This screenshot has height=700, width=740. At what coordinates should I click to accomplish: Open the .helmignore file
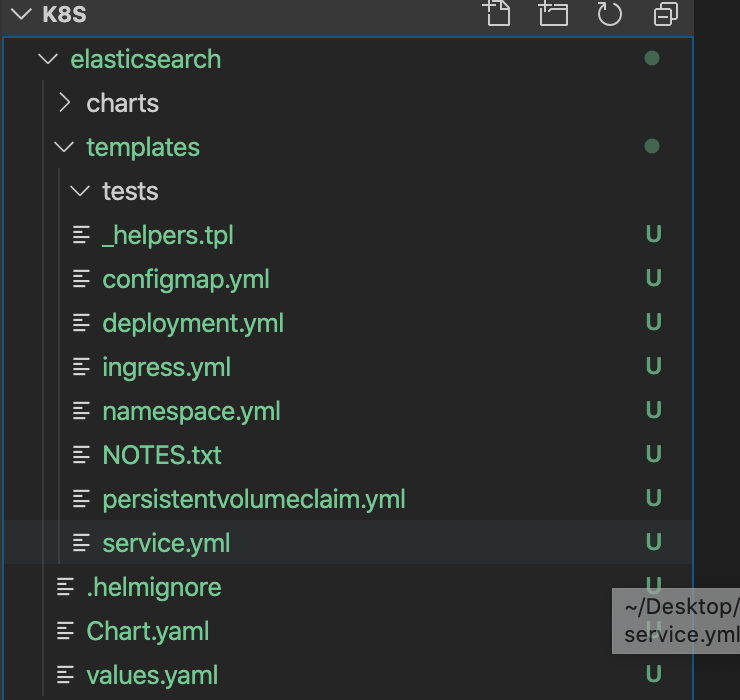153,587
